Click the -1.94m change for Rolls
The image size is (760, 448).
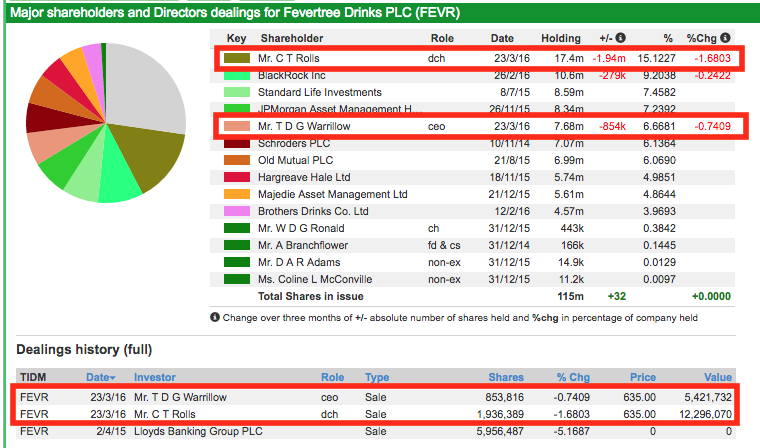(609, 58)
